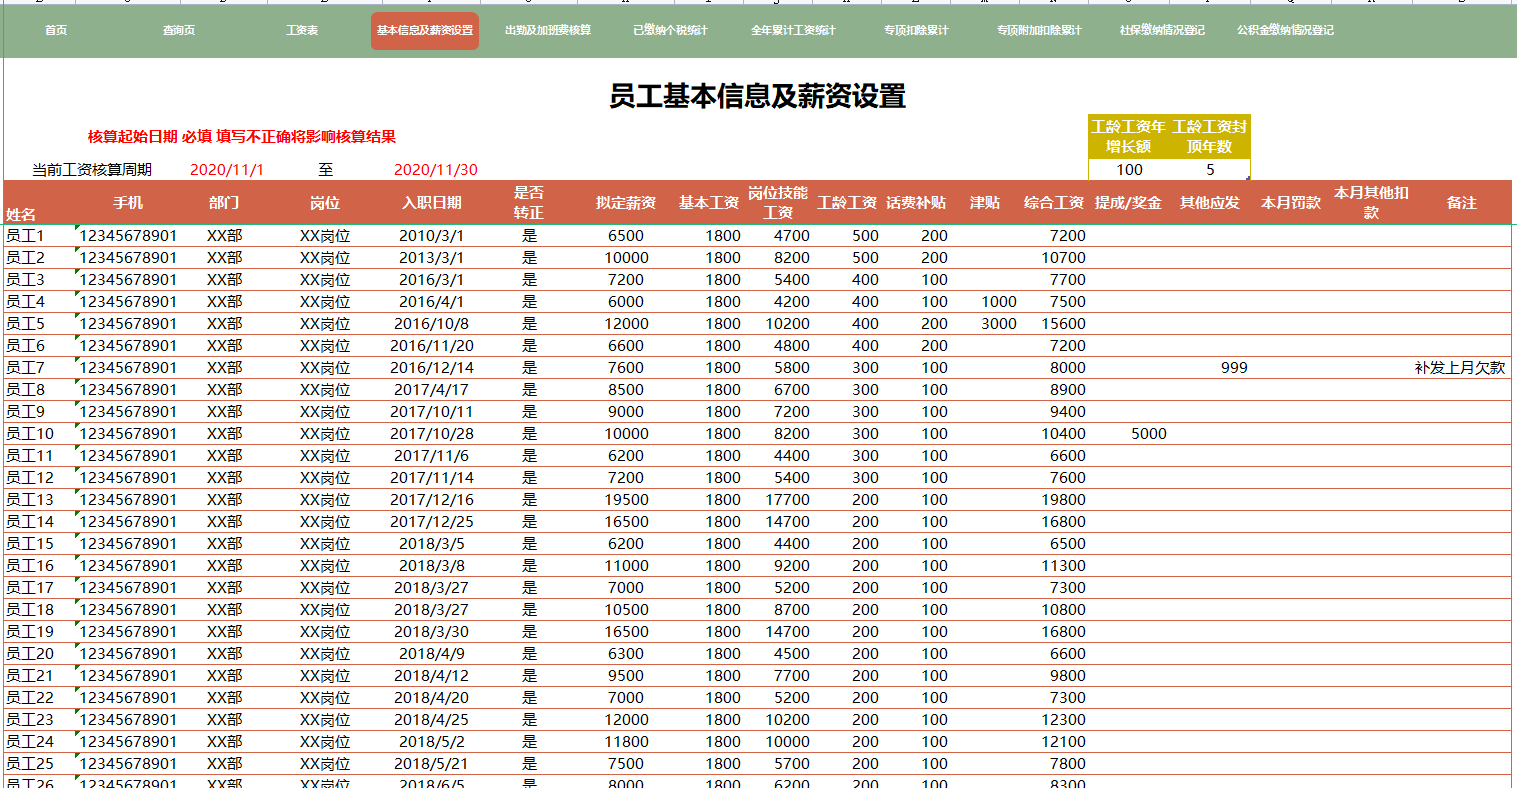Select the 工龄工资封顶年数 value 5
This screenshot has width=1517, height=788.
1210,170
